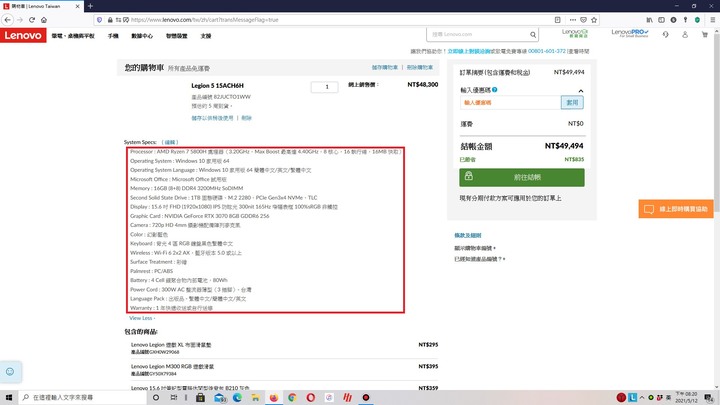Screen dimensions: 720x405
Task: Click 儲存以供稍後使用 save-for-later link
Action: pos(212,118)
